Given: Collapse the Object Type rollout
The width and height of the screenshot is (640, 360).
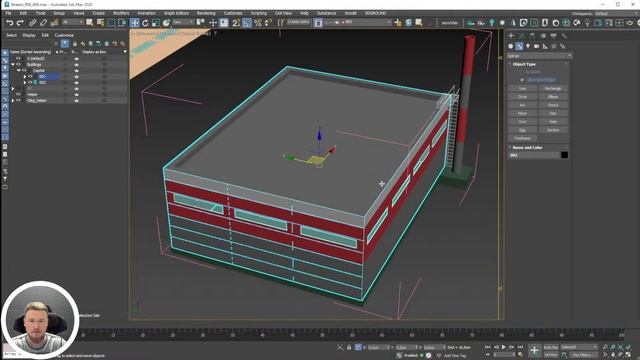Looking at the screenshot, I should click(524, 64).
